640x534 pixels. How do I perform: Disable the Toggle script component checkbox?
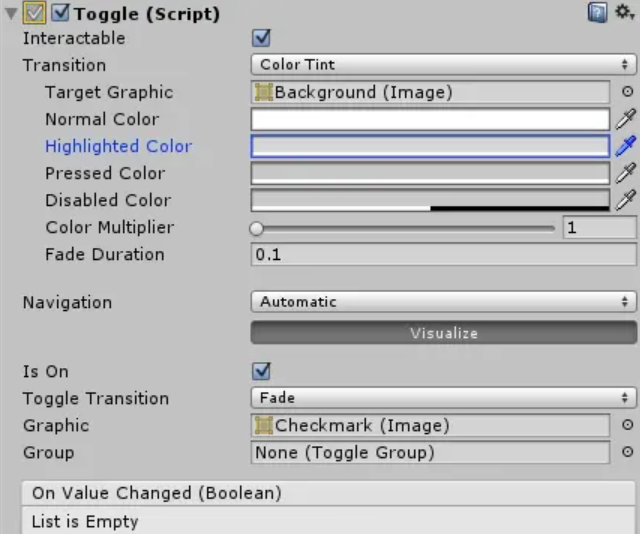pyautogui.click(x=59, y=14)
